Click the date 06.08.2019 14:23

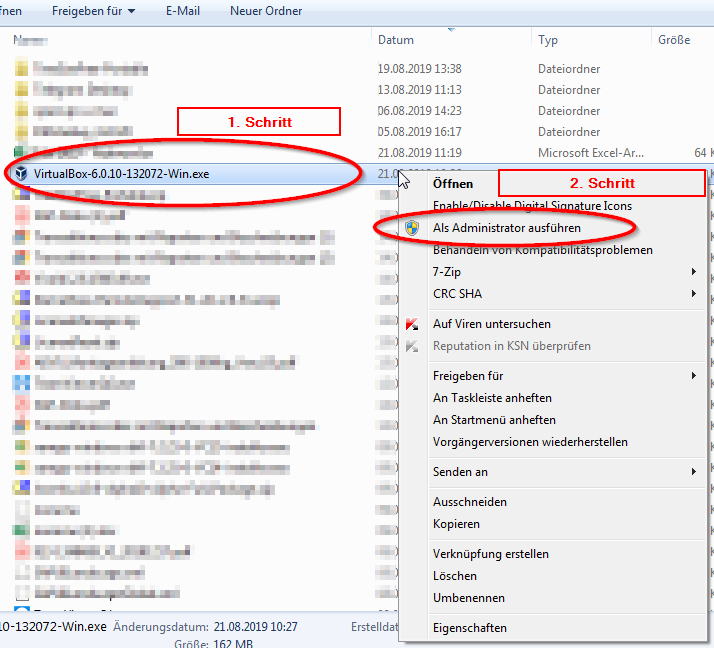click(x=419, y=111)
